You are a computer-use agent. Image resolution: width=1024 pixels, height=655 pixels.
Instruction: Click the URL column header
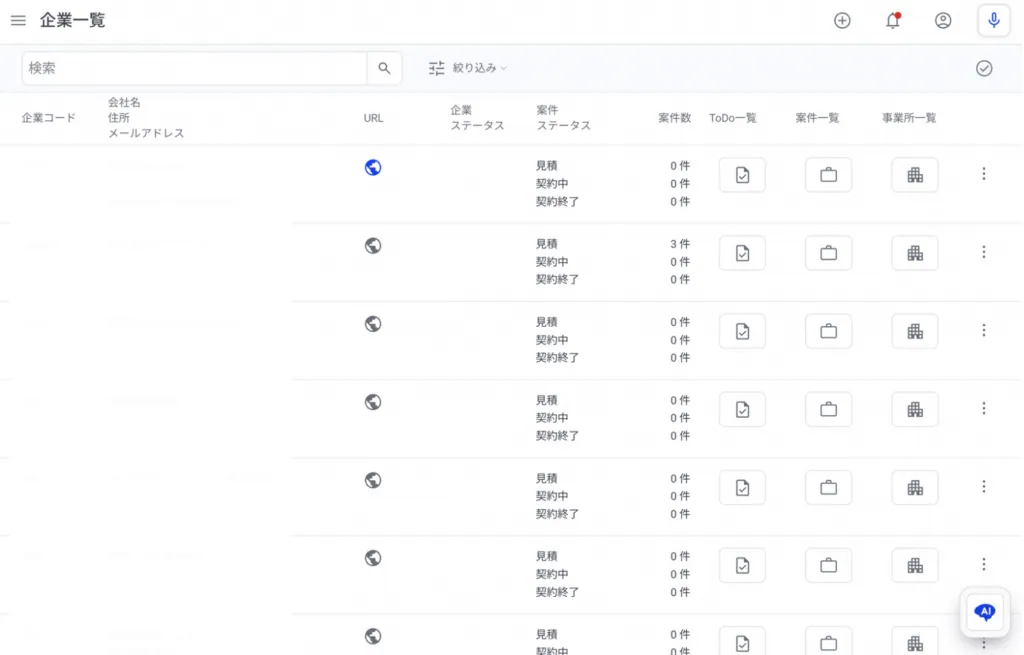click(x=374, y=118)
